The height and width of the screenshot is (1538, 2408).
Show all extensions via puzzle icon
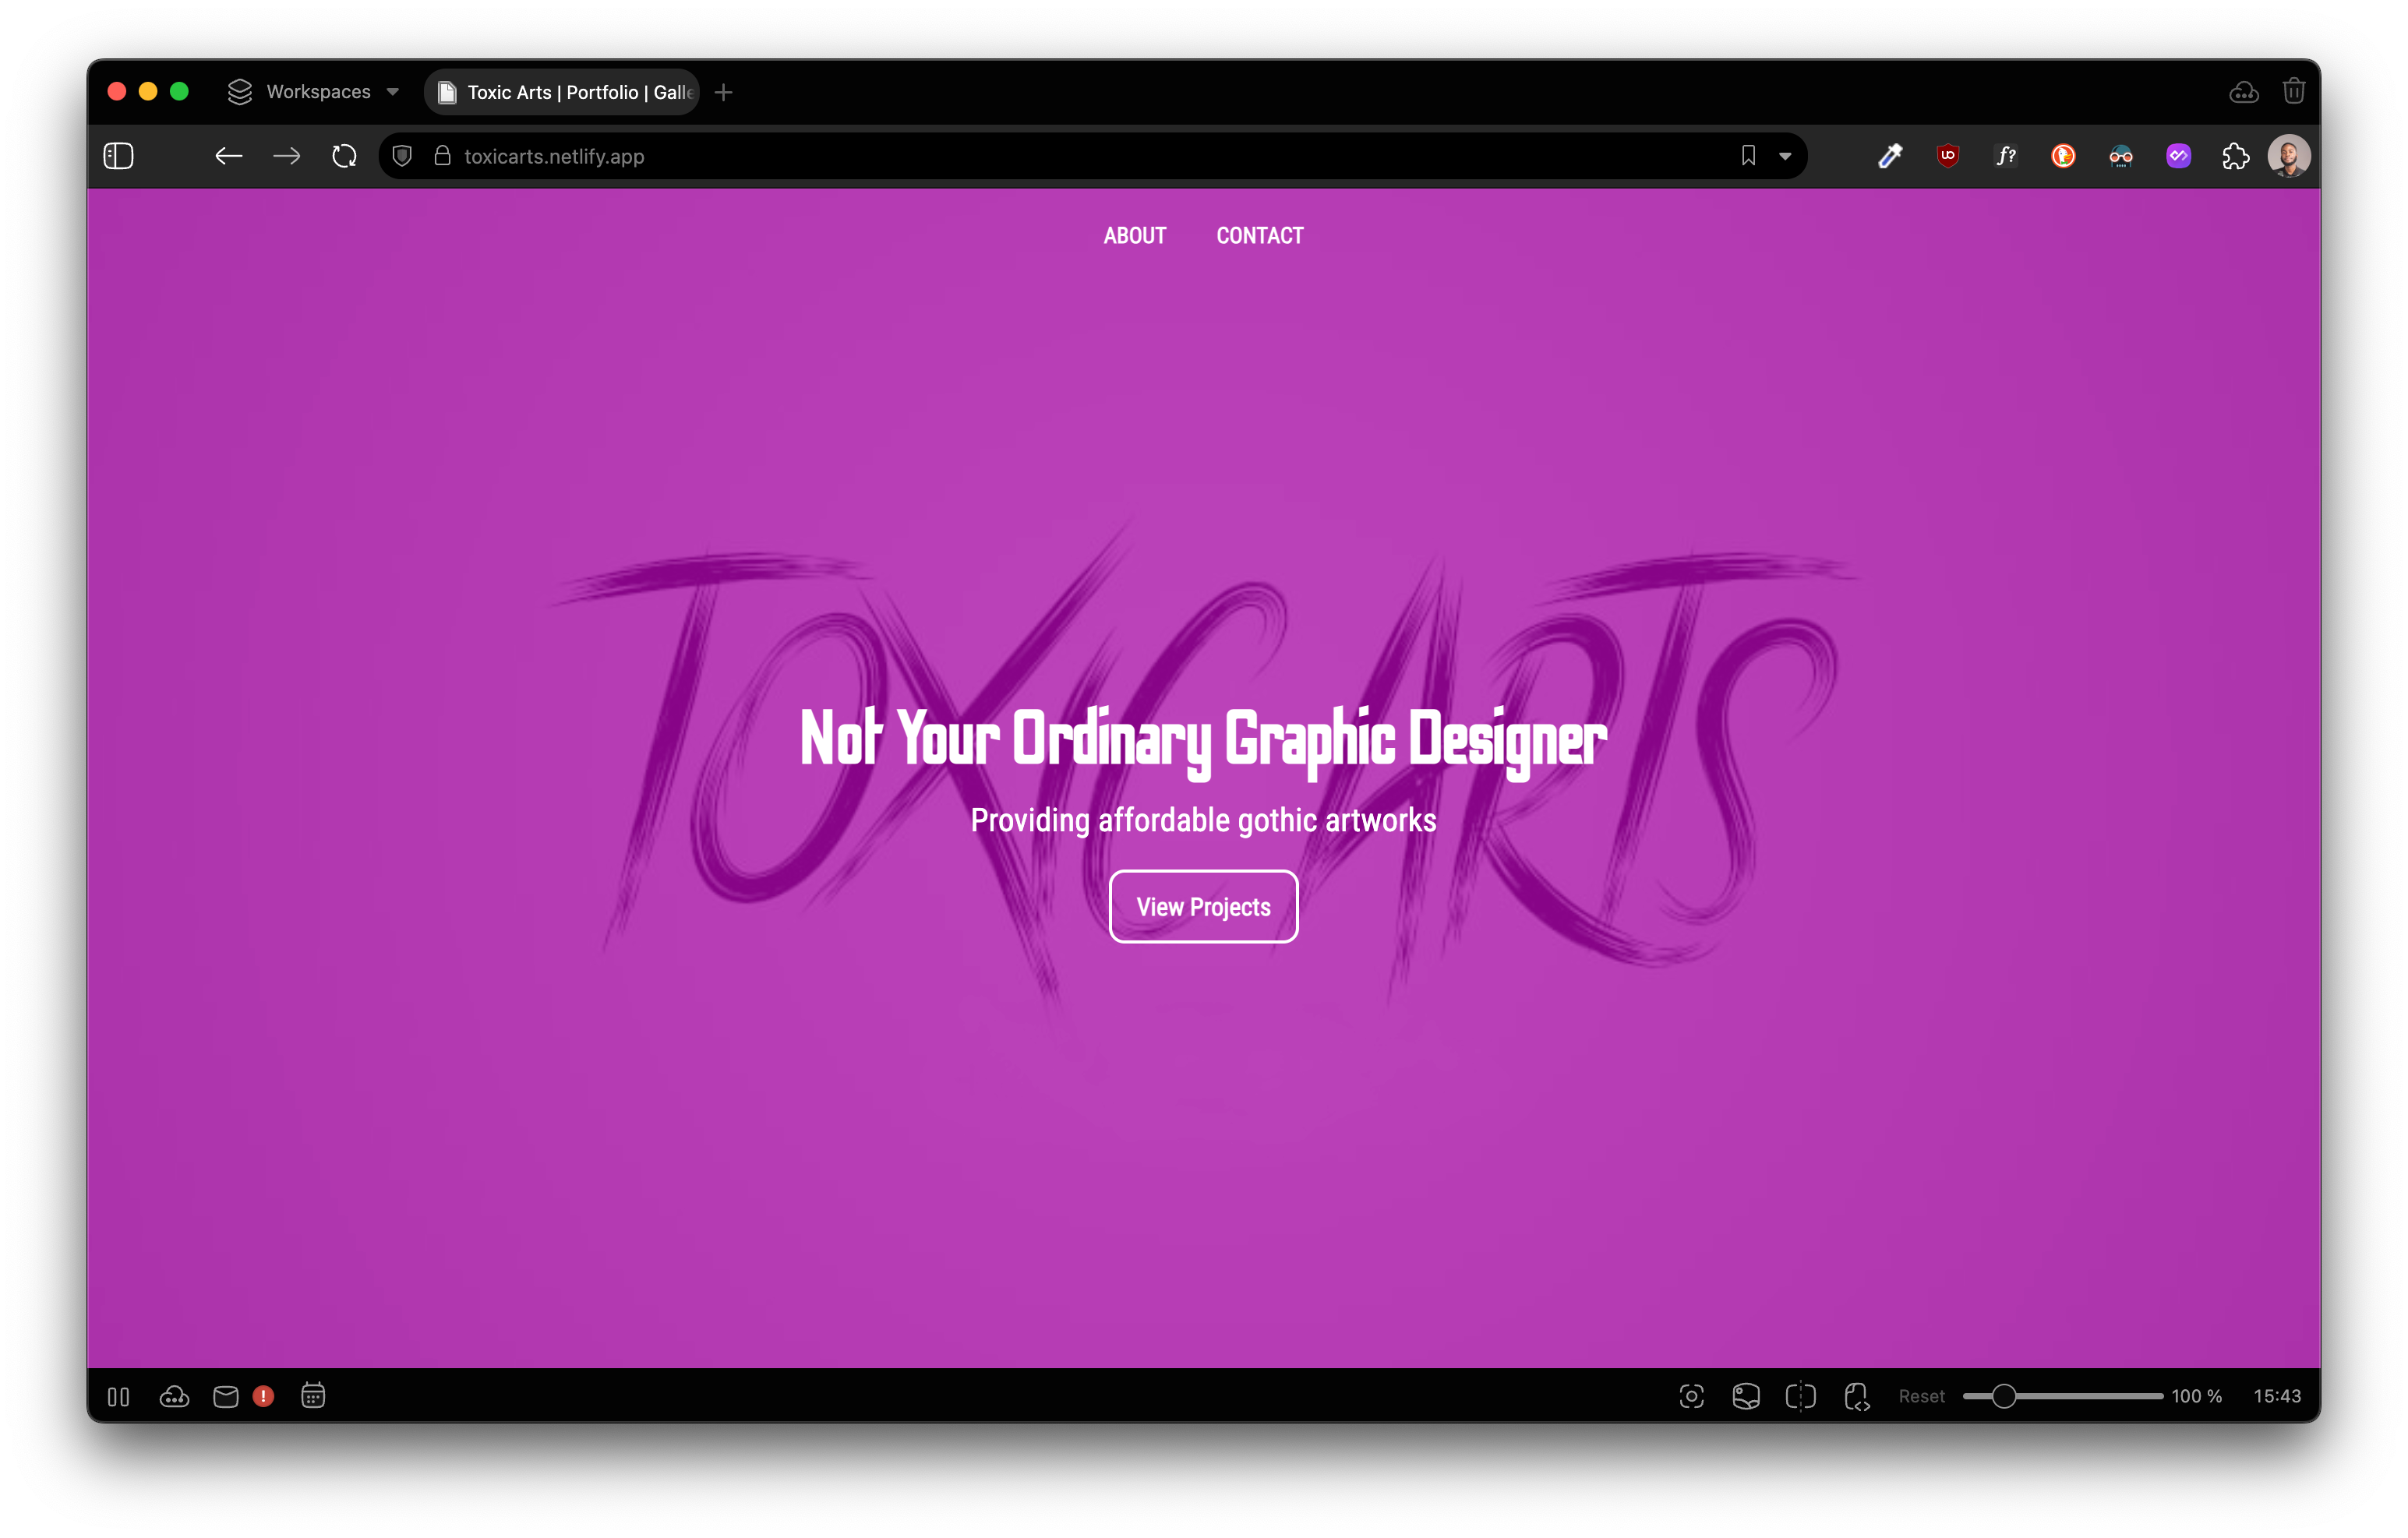[x=2236, y=156]
